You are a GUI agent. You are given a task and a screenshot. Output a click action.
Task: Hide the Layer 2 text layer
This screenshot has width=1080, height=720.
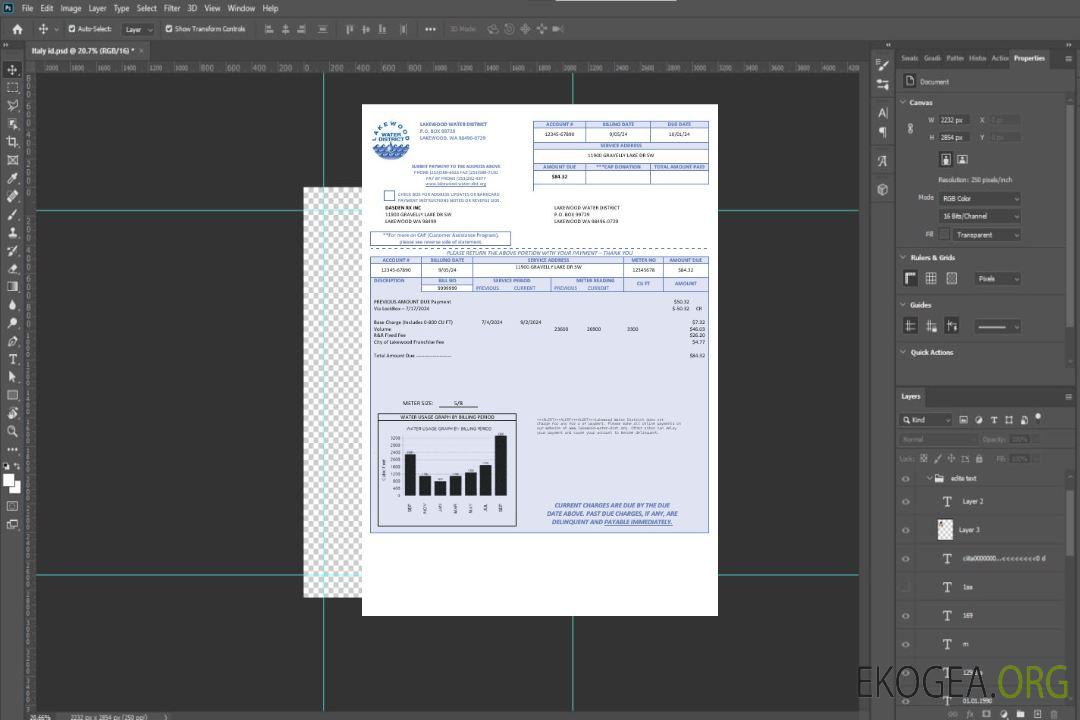(905, 501)
